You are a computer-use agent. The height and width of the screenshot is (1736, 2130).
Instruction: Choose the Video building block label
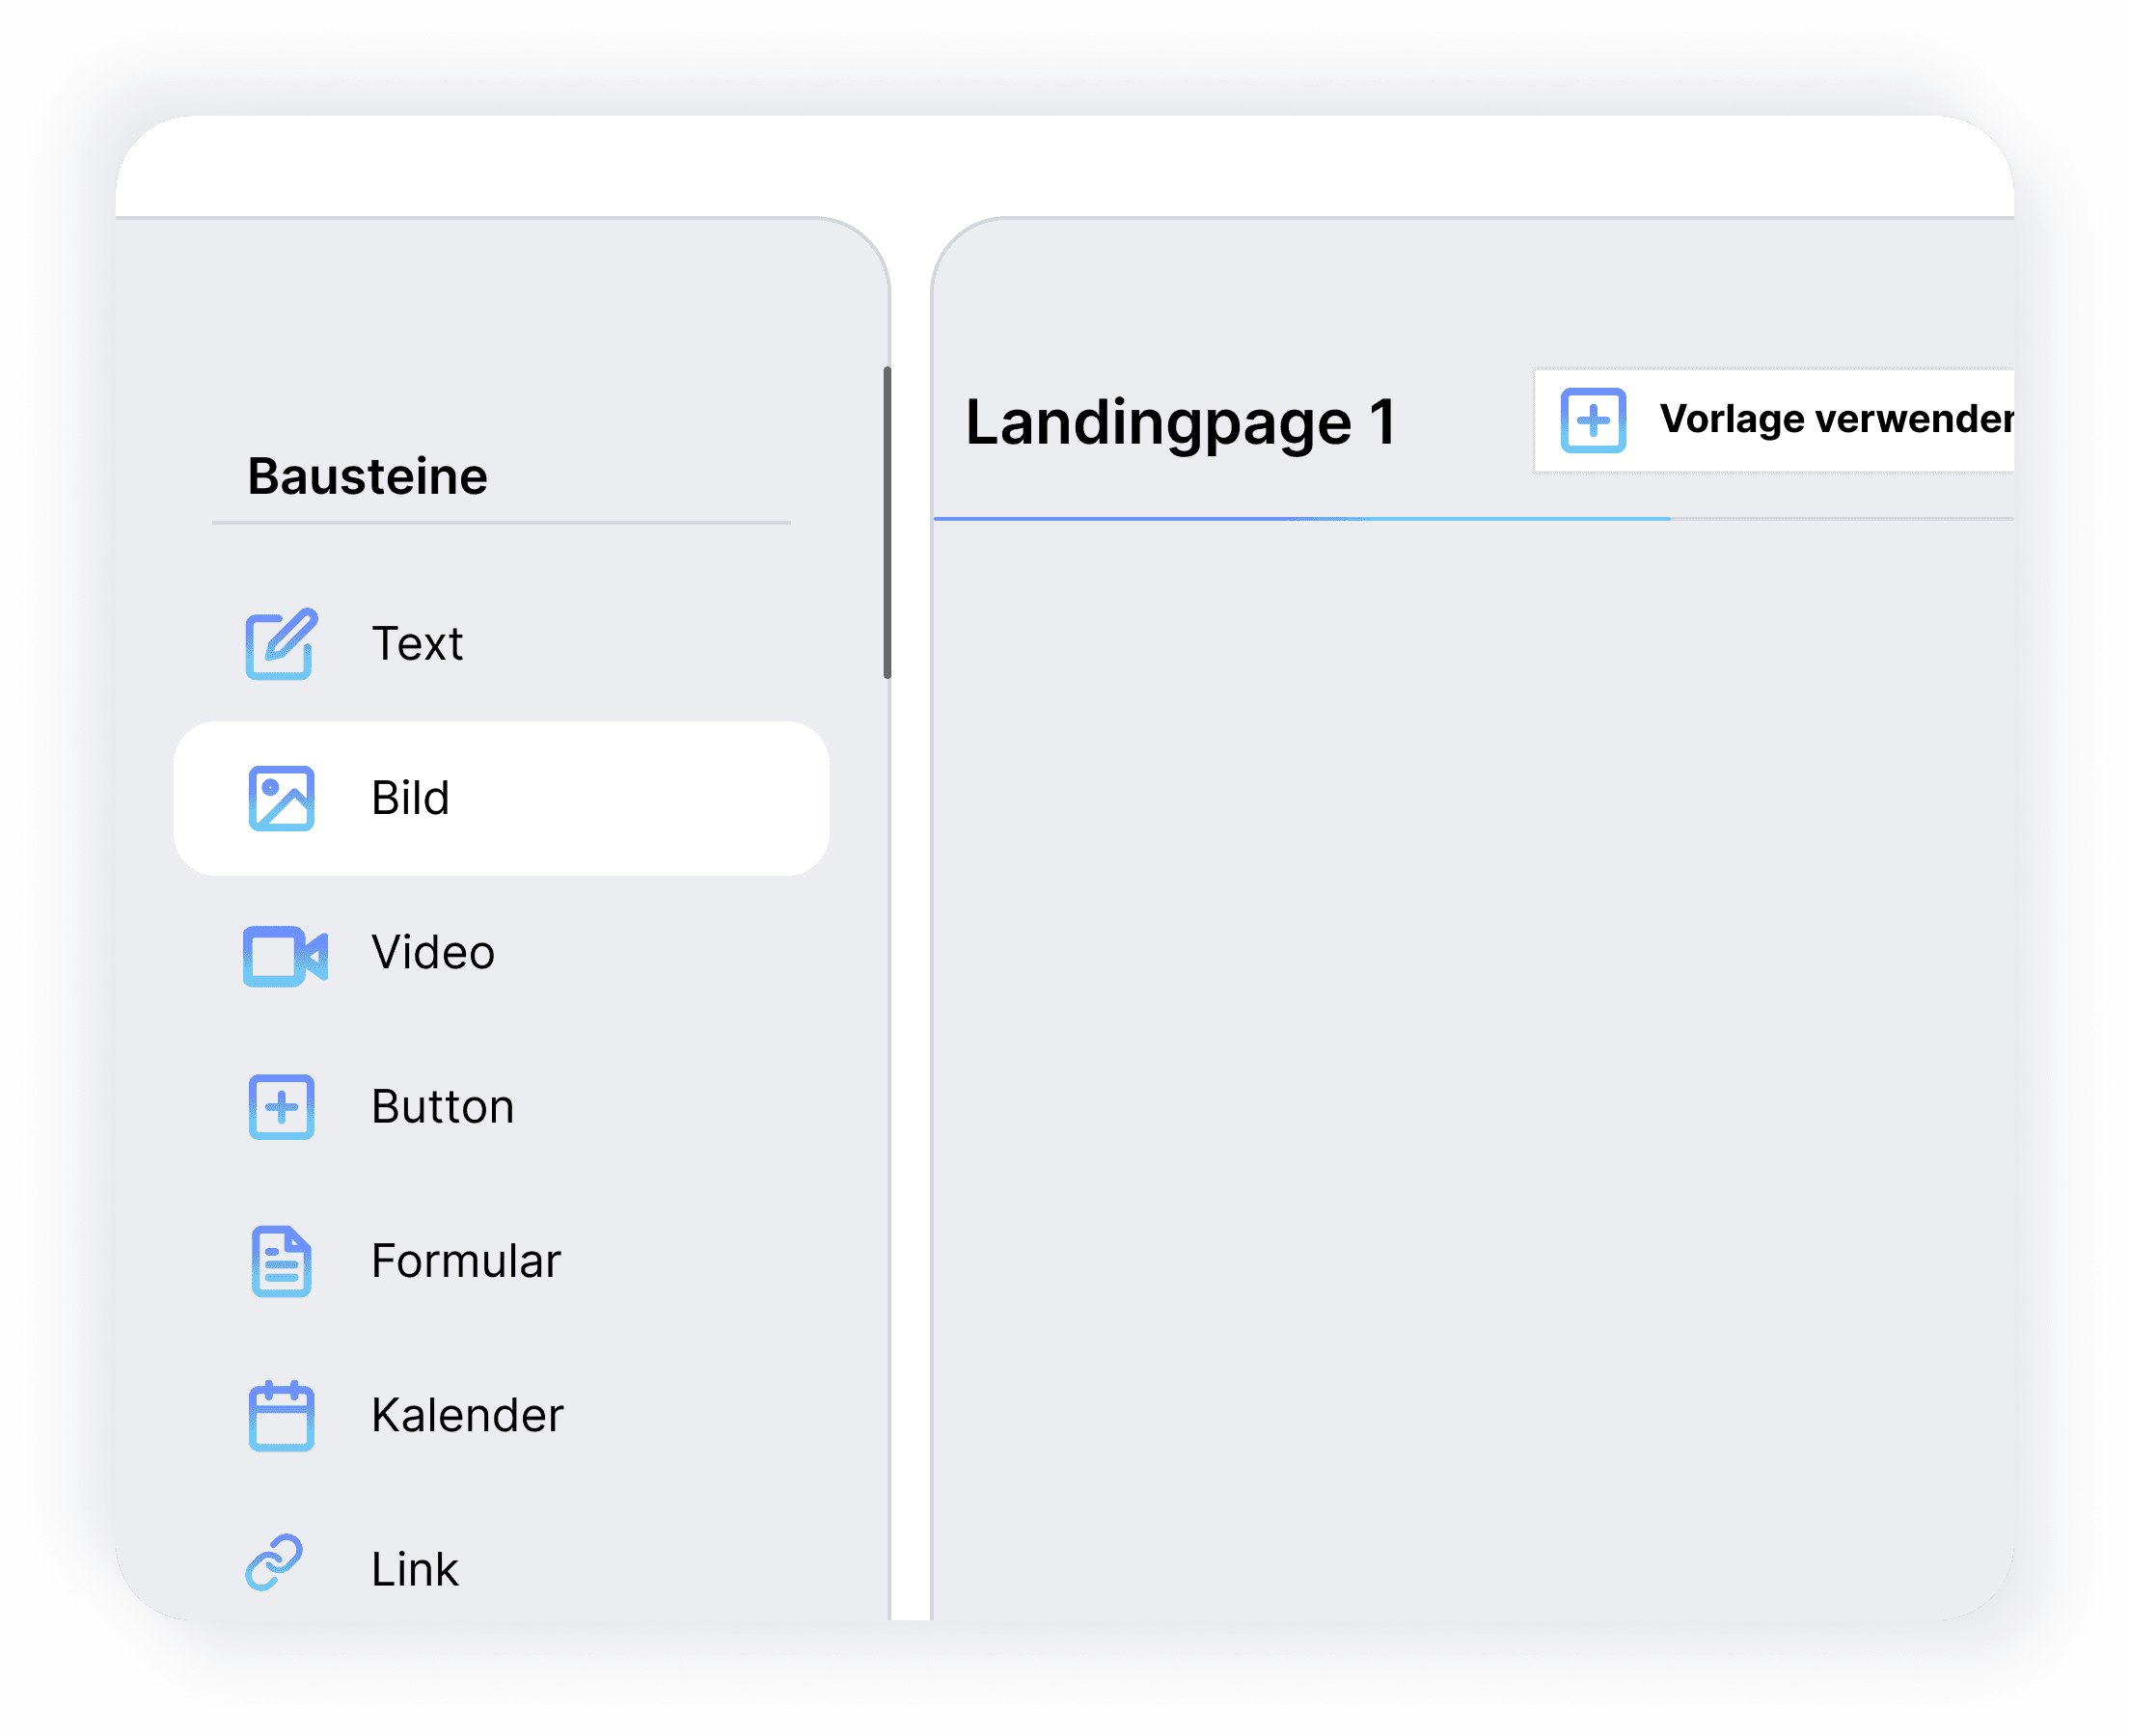pos(432,953)
